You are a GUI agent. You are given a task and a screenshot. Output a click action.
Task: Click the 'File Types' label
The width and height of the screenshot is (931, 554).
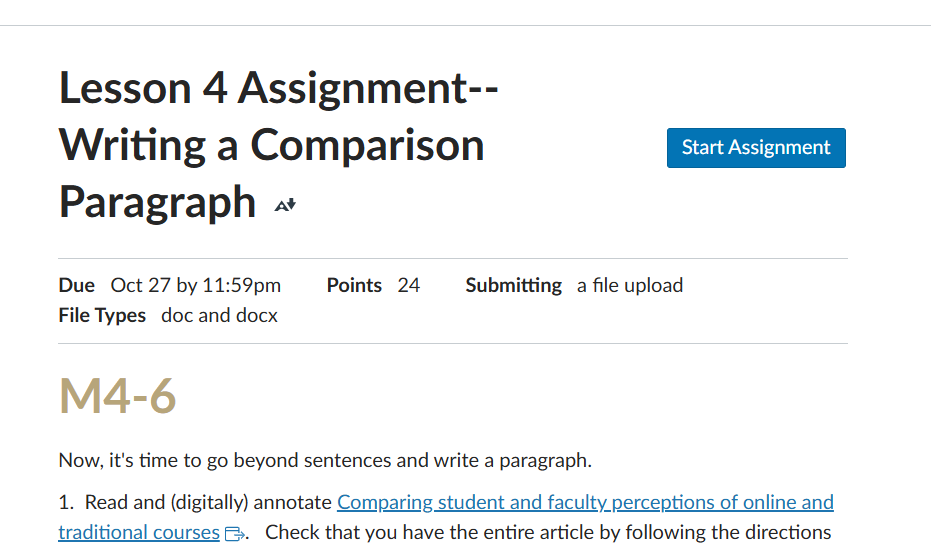(x=102, y=315)
